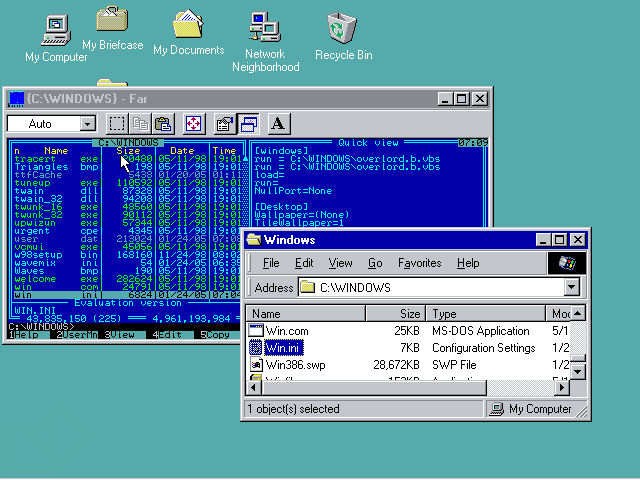Select w98setup bin in Far panel
Screen dimensions: 640x480
pyautogui.click(x=56, y=255)
